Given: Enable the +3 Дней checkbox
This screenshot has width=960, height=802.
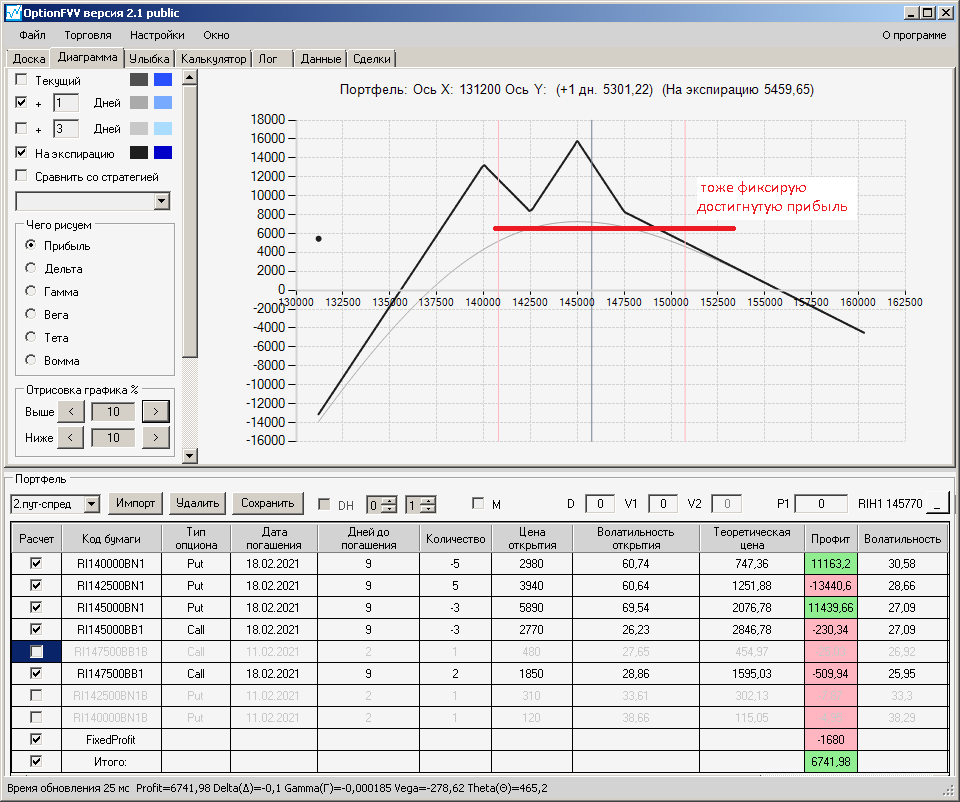Looking at the screenshot, I should pos(21,128).
